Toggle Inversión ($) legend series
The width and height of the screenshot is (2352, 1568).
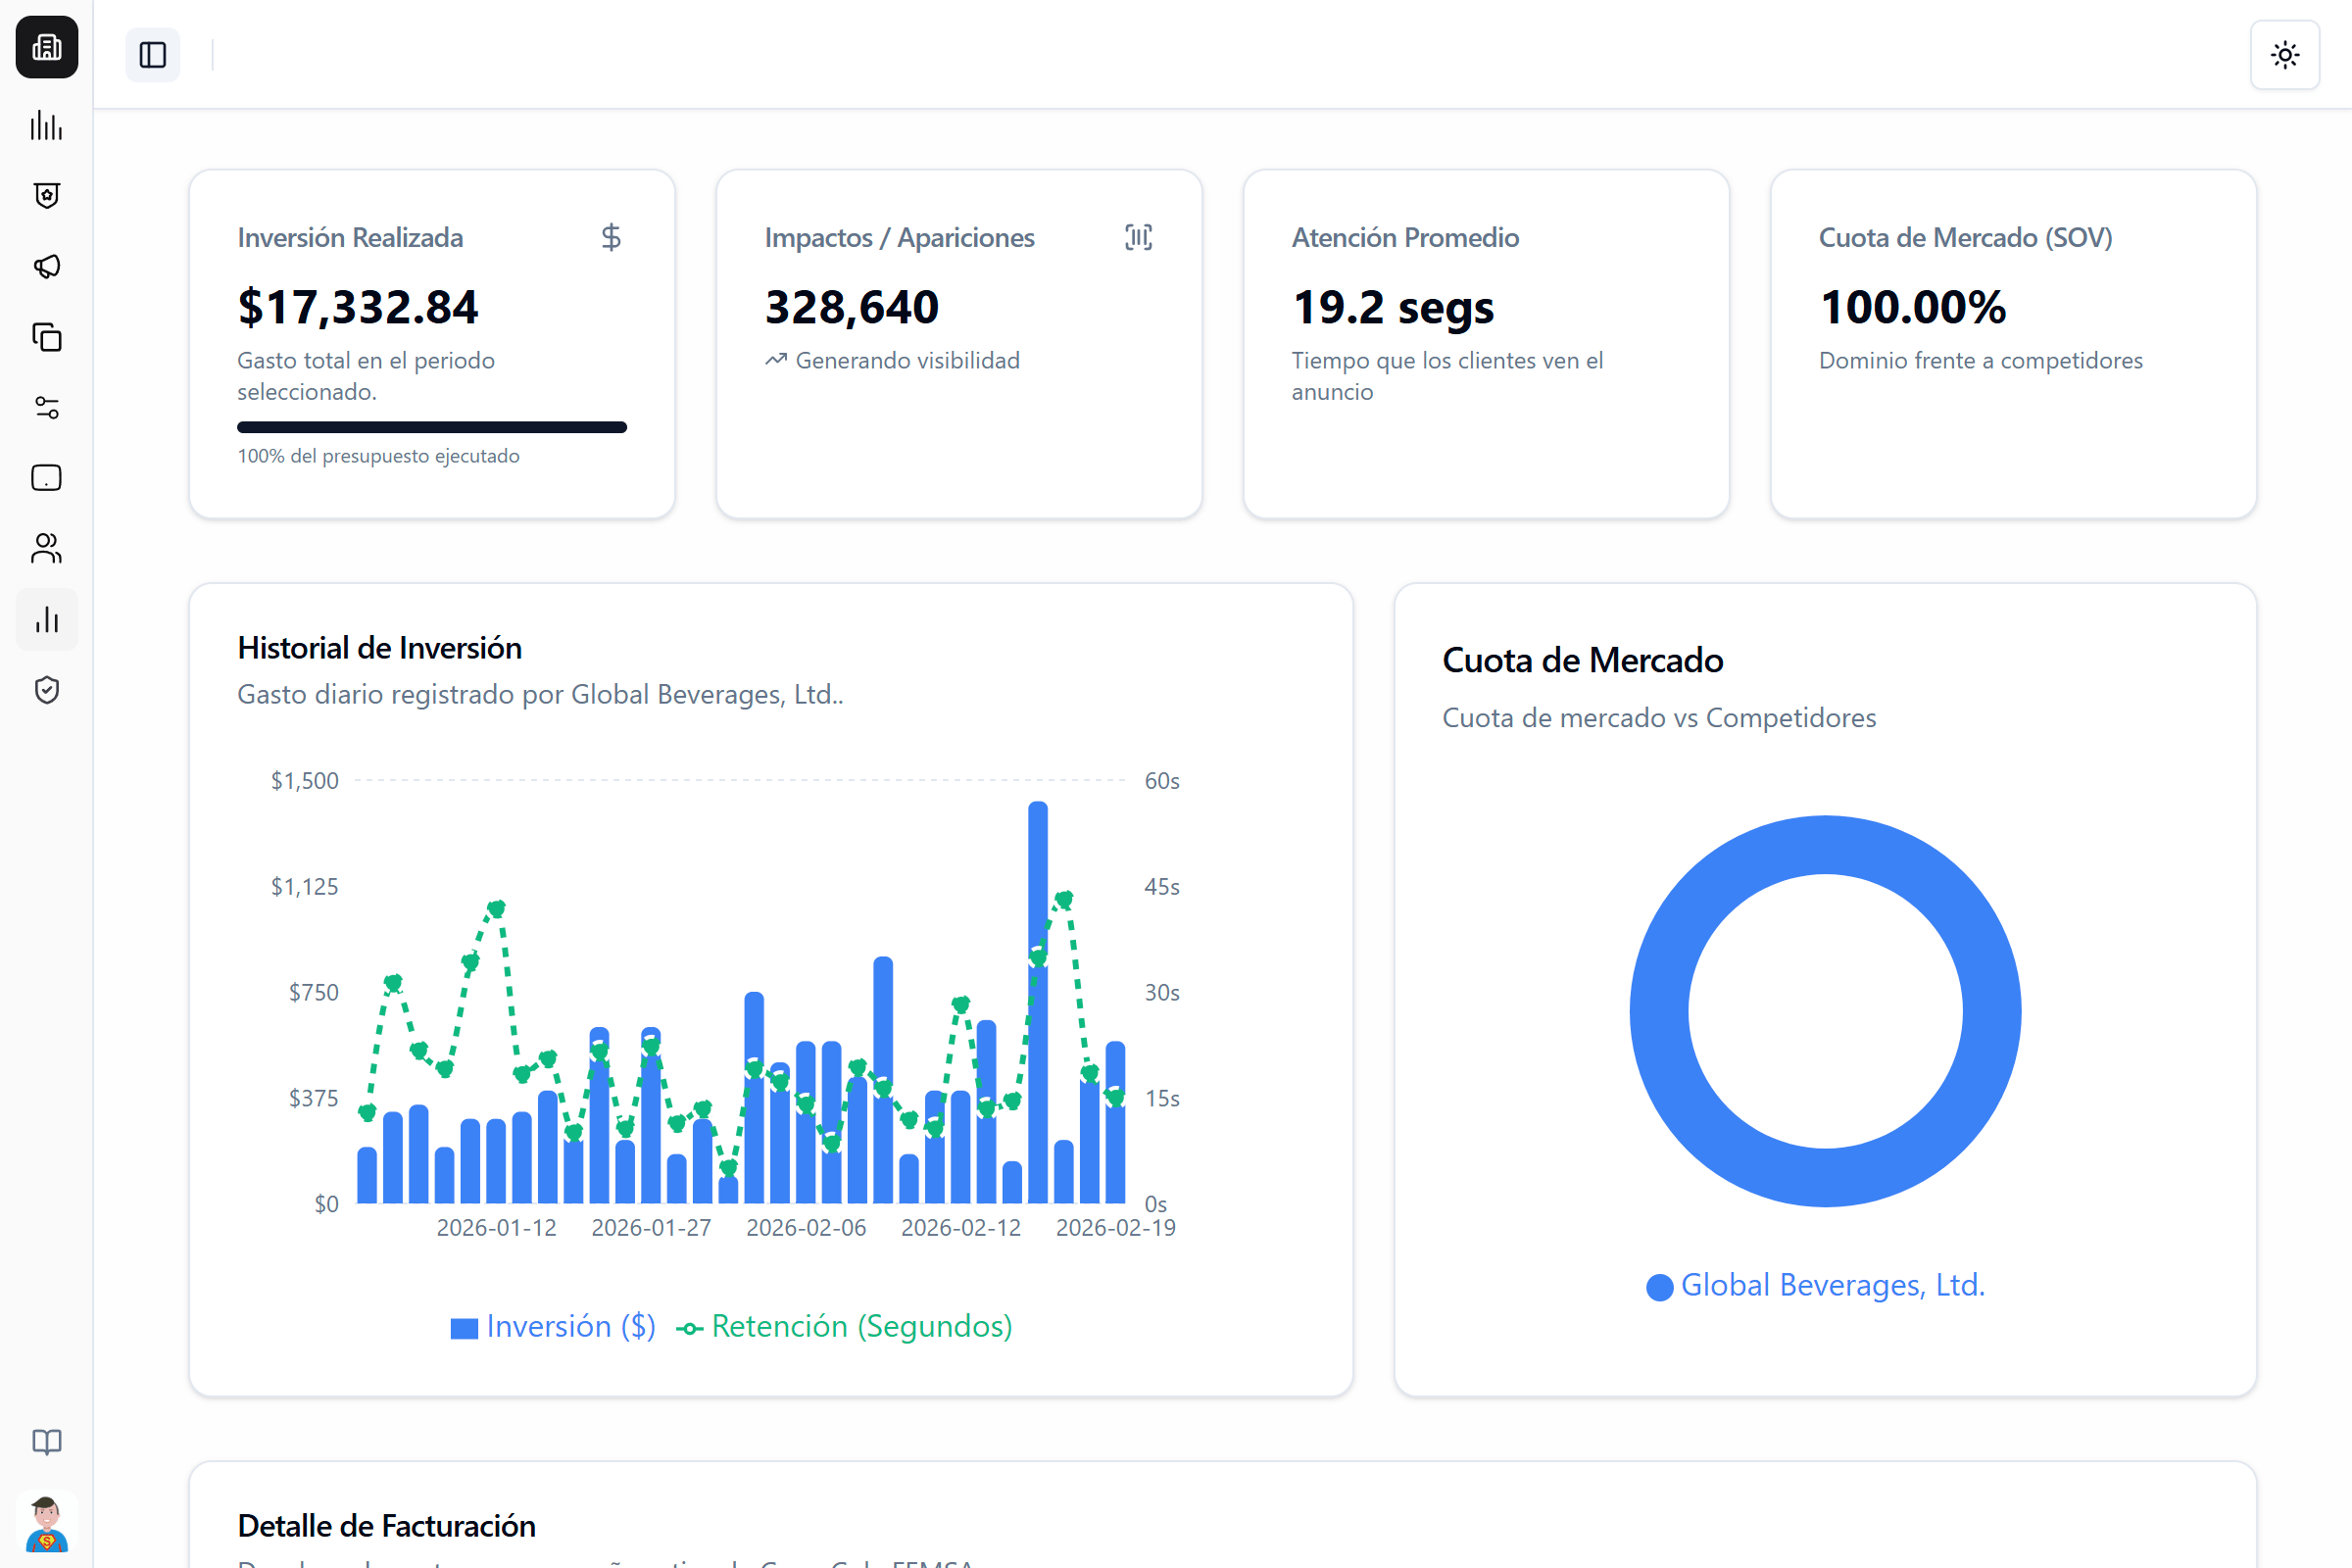click(553, 1326)
